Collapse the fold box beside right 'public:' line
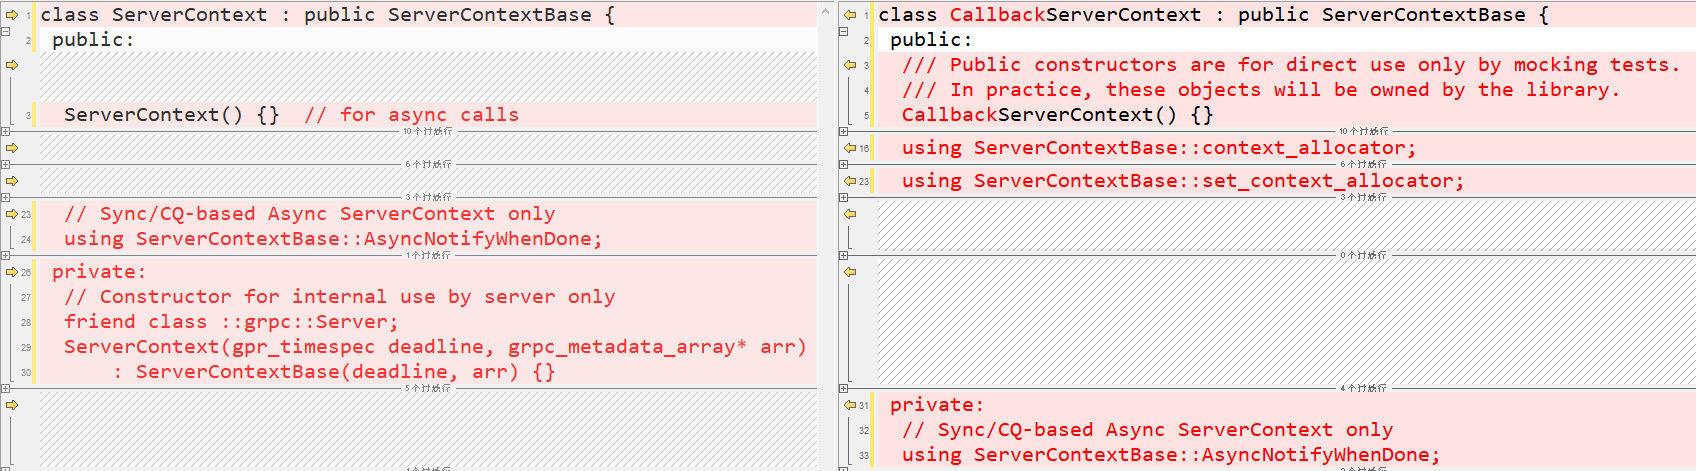Image resolution: width=1696 pixels, height=471 pixels. pos(844,33)
